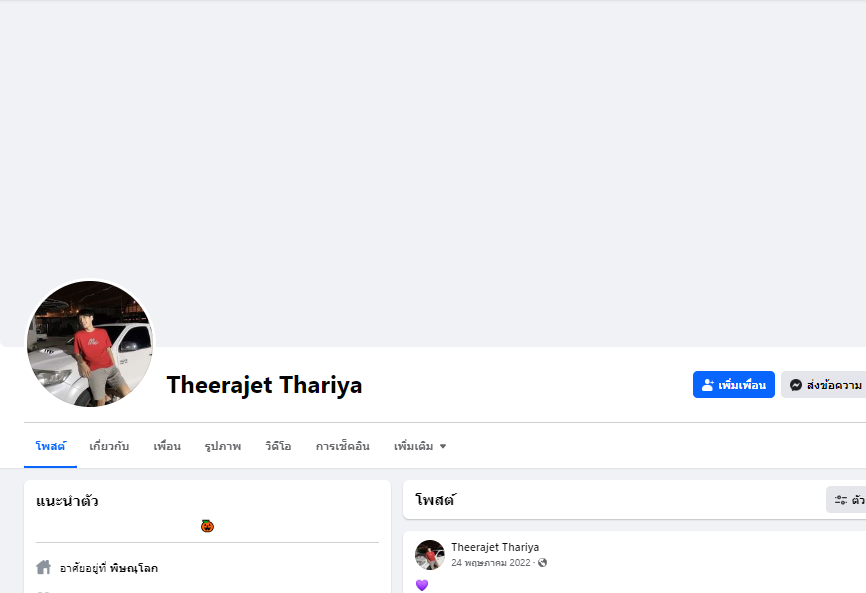Click the filter sliders icon in posts header
This screenshot has height=593, width=866.
(841, 500)
